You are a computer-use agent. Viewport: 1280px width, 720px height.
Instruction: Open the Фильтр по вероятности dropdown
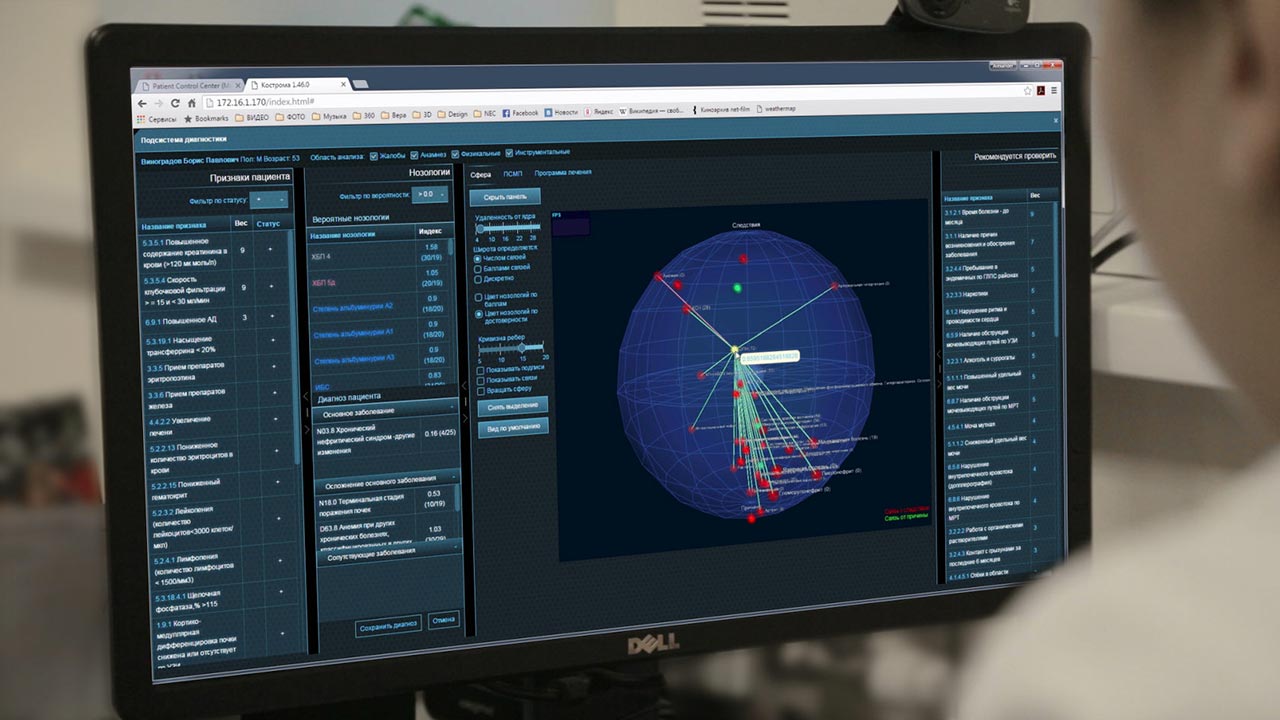point(431,194)
